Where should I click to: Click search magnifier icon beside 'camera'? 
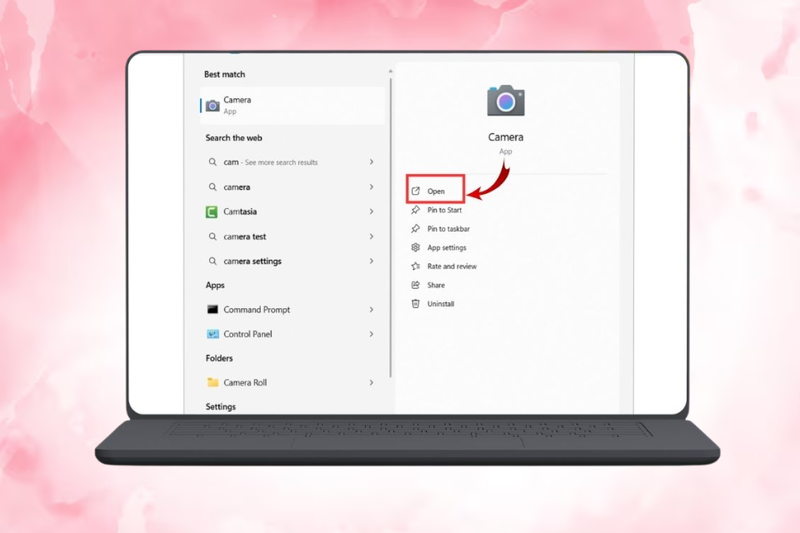213,187
